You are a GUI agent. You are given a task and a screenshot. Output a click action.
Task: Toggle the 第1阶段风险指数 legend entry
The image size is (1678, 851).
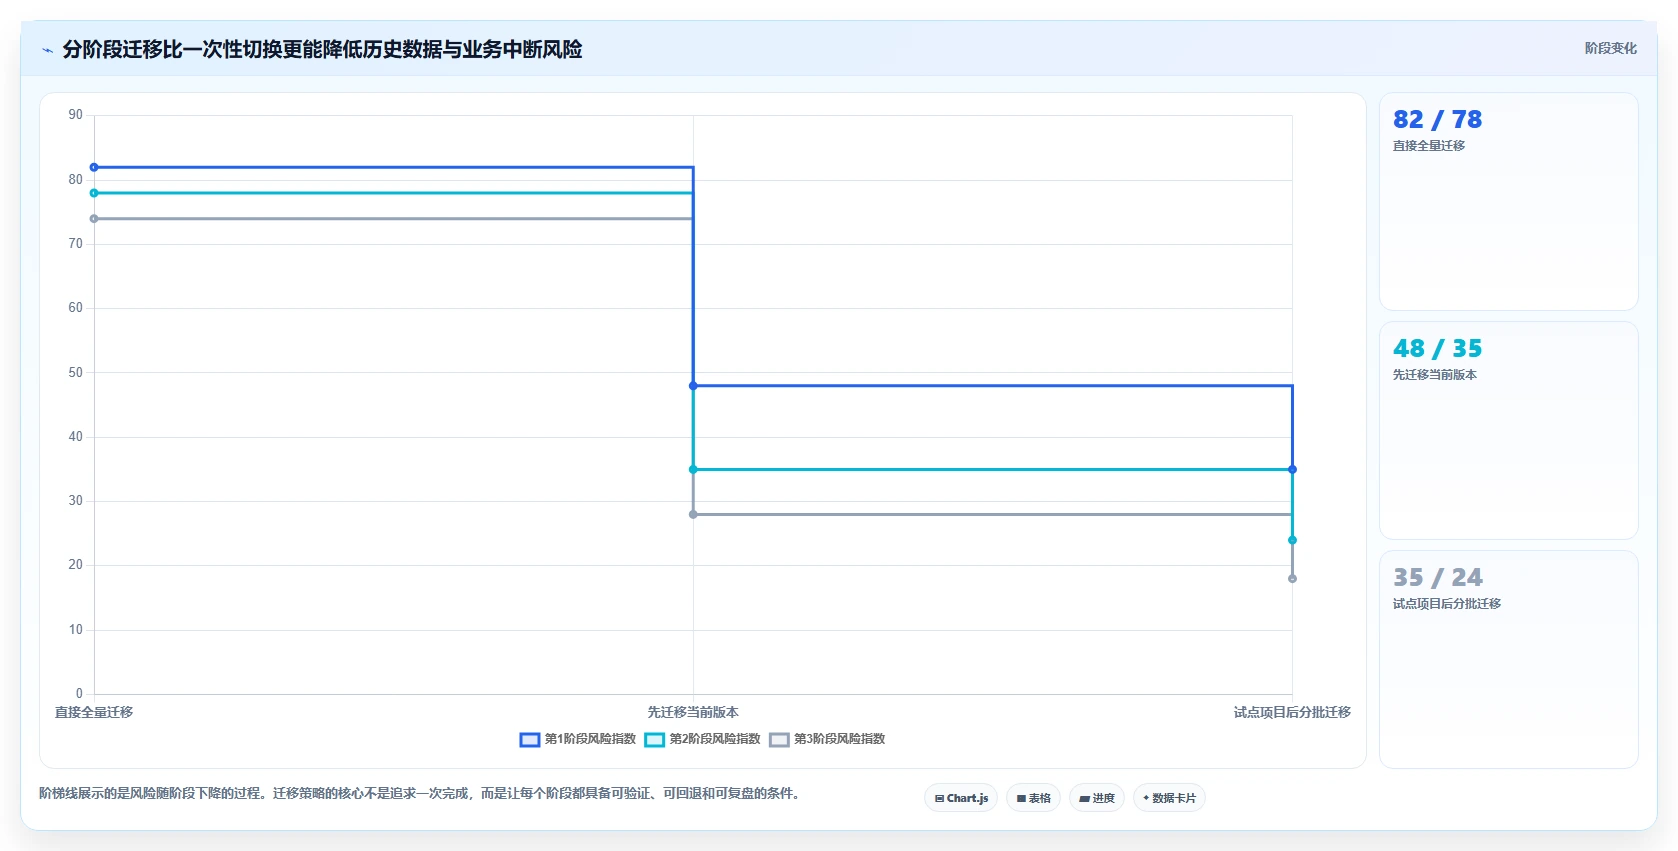click(578, 739)
